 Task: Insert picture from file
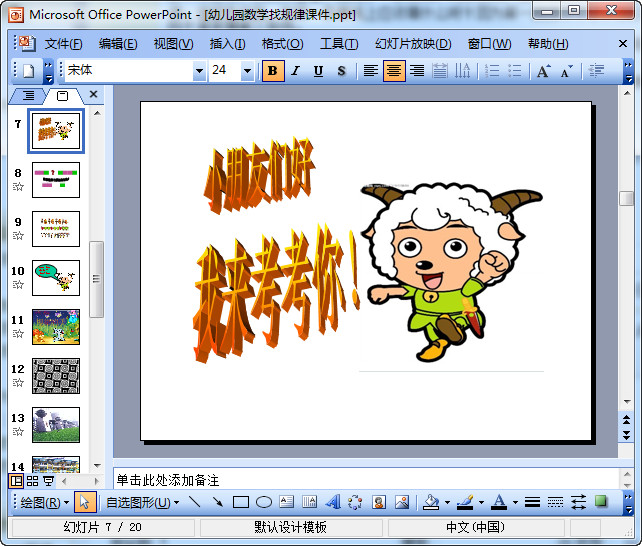(402, 502)
